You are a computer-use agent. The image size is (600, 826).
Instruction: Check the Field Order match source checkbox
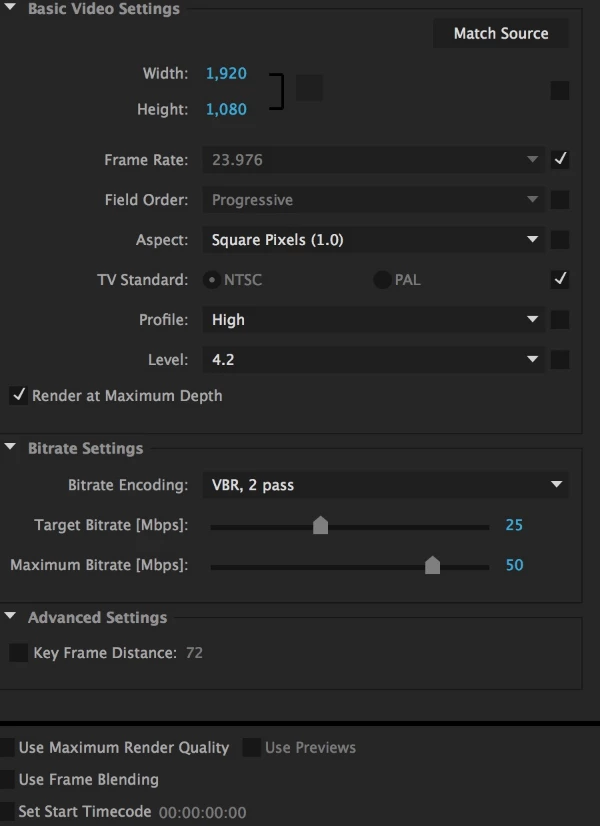click(559, 200)
